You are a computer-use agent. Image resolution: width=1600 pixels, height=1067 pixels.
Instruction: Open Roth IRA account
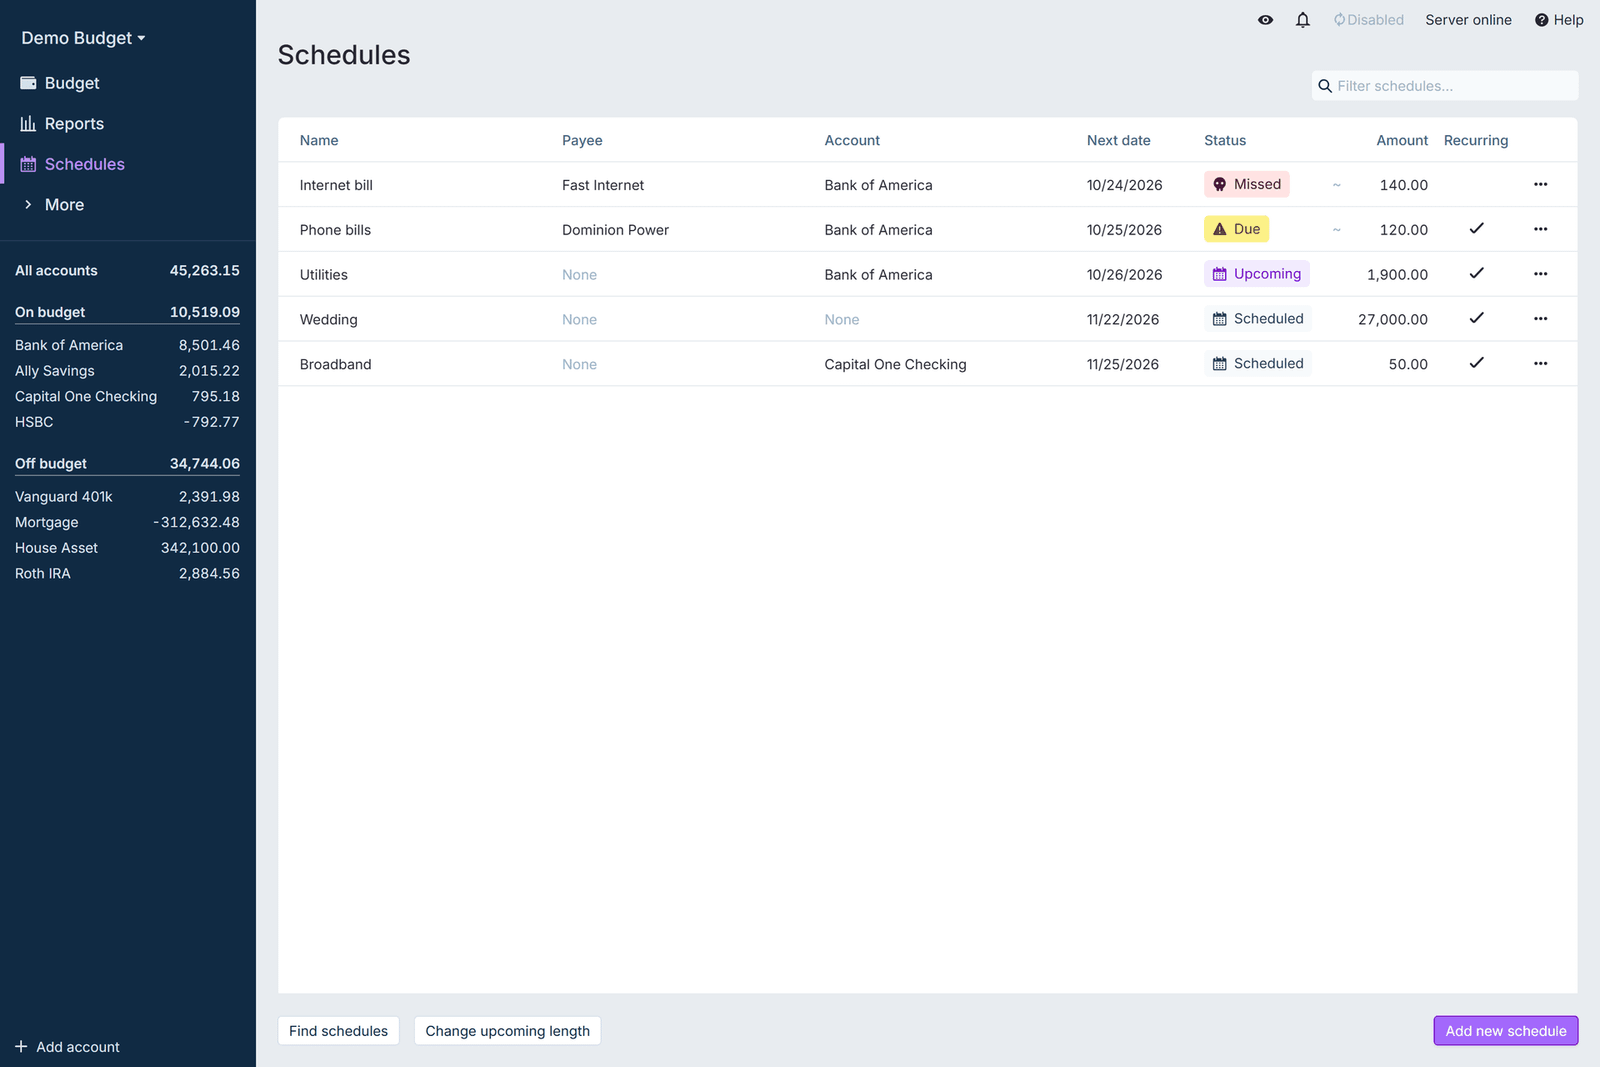(x=128, y=574)
